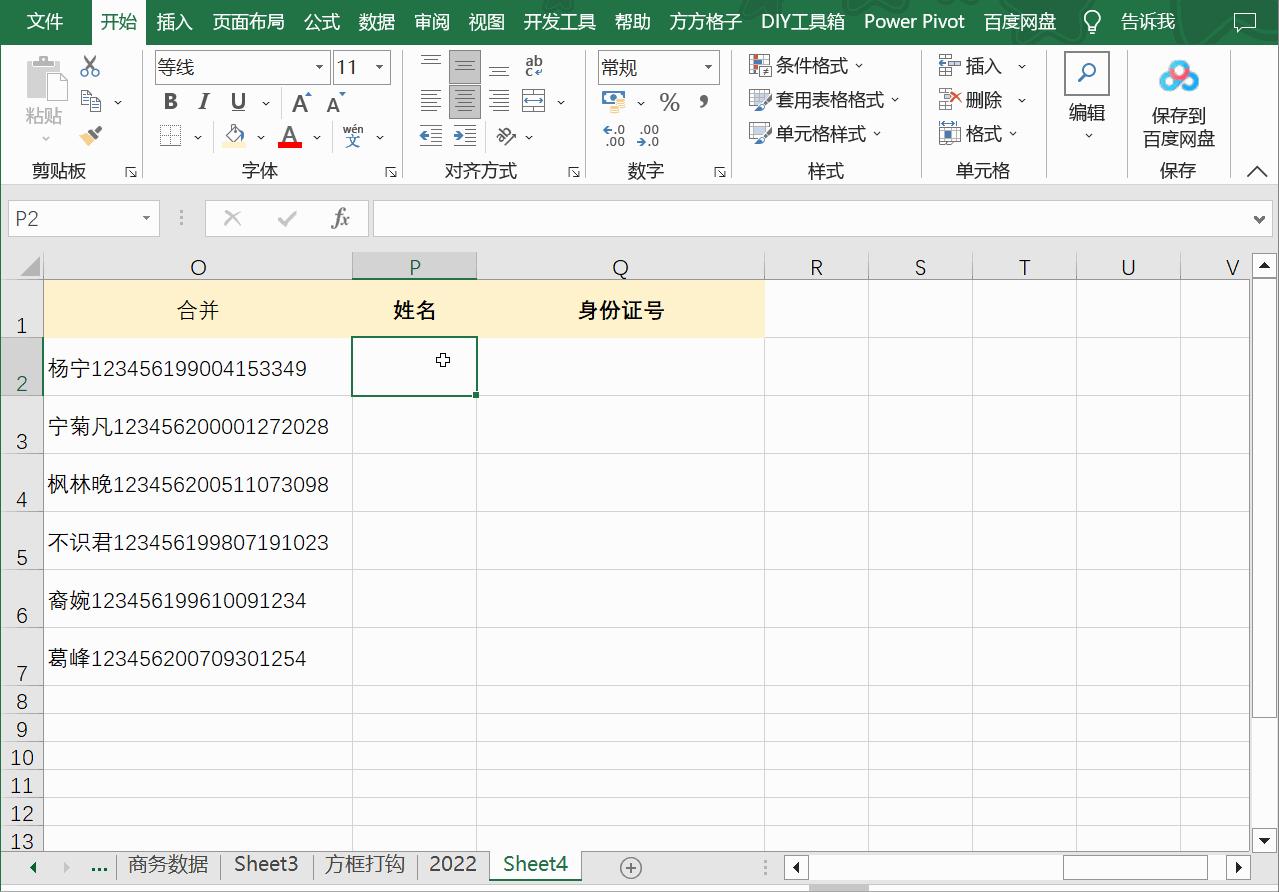Viewport: 1279px width, 892px height.
Task: Open the Sheet3 worksheet tab
Action: click(265, 864)
